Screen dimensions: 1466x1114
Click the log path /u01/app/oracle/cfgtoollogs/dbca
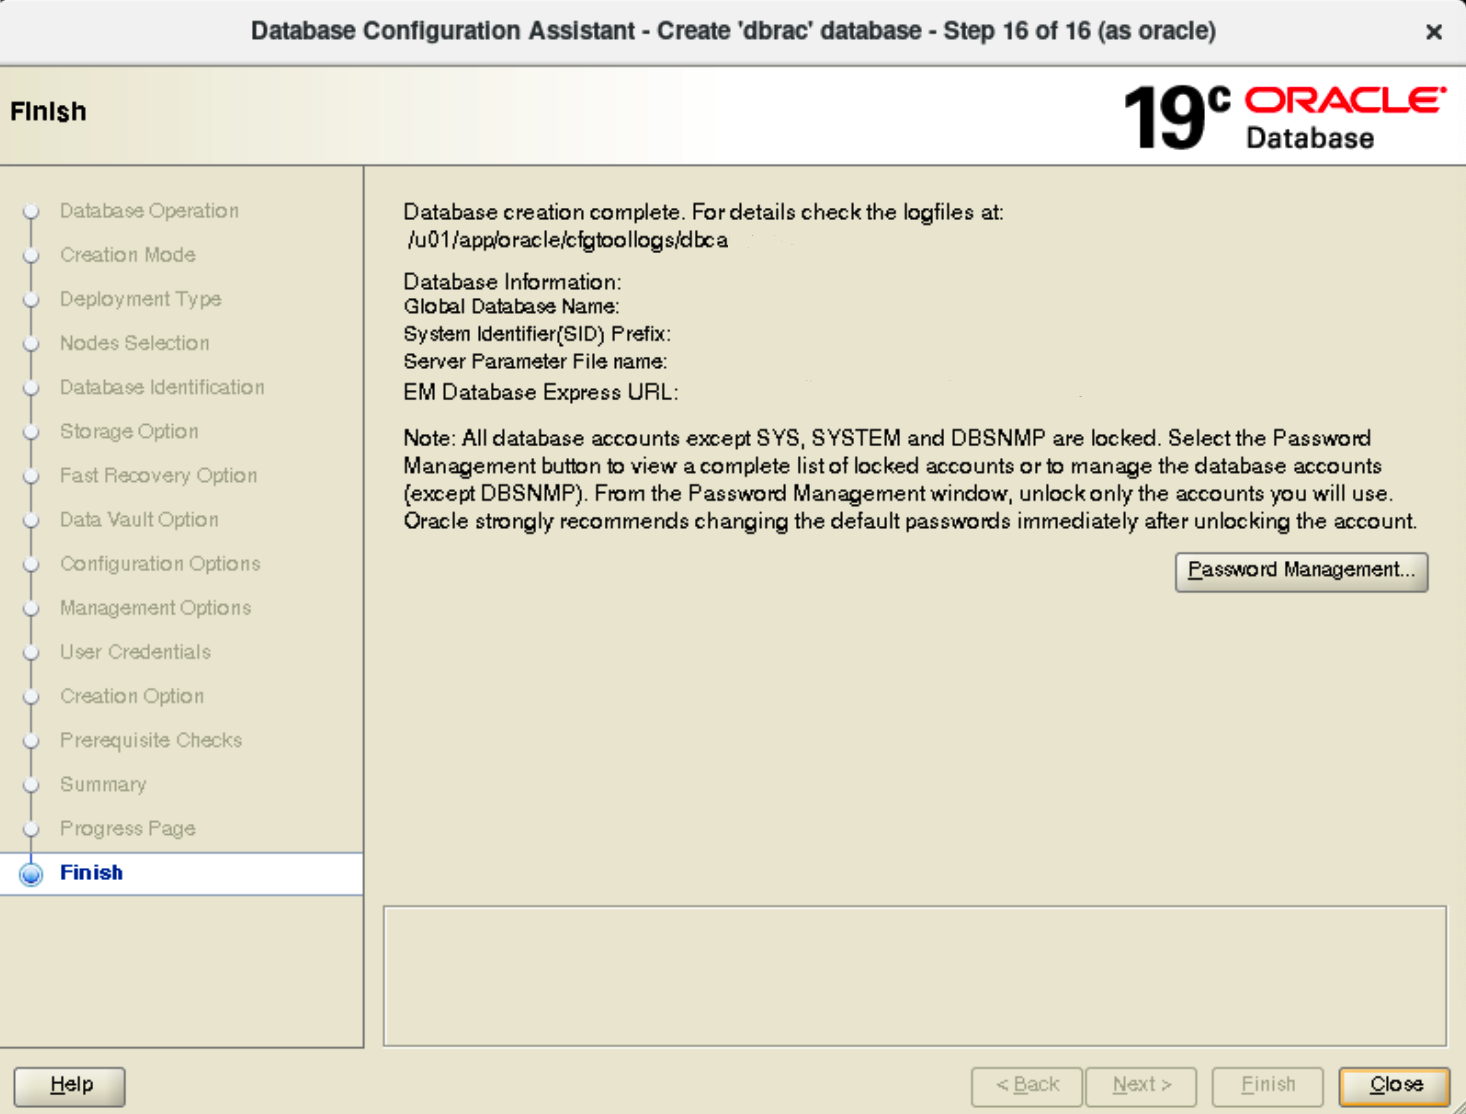click(x=567, y=240)
